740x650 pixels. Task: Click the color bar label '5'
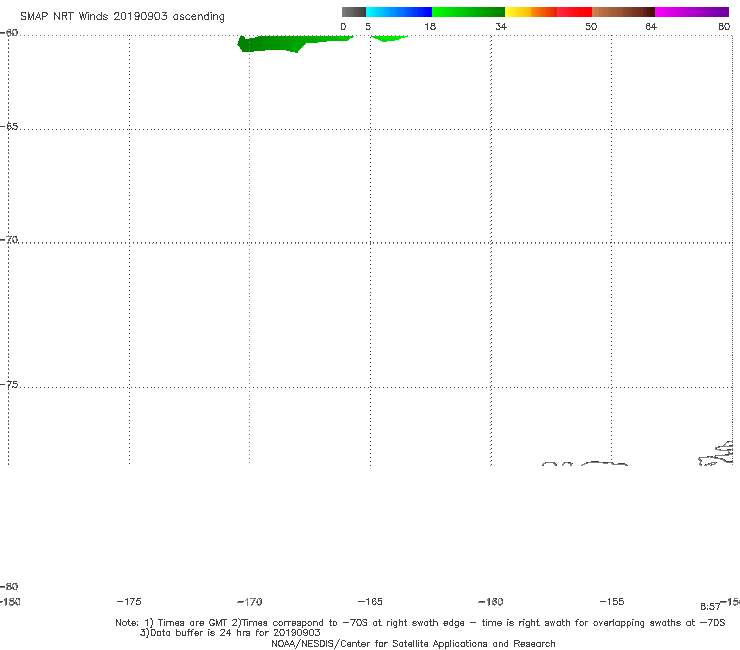368,26
